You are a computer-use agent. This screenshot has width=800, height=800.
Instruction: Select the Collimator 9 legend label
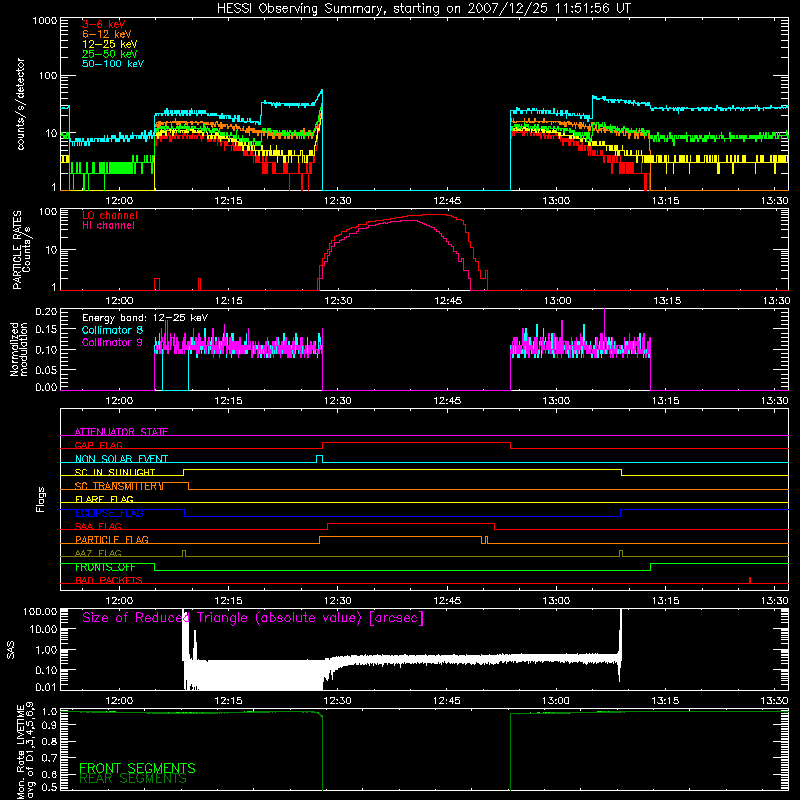click(x=112, y=342)
